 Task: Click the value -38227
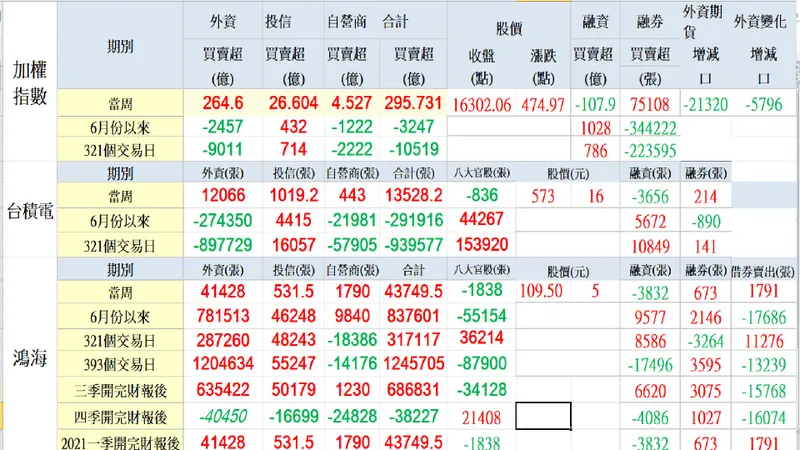coord(413,416)
